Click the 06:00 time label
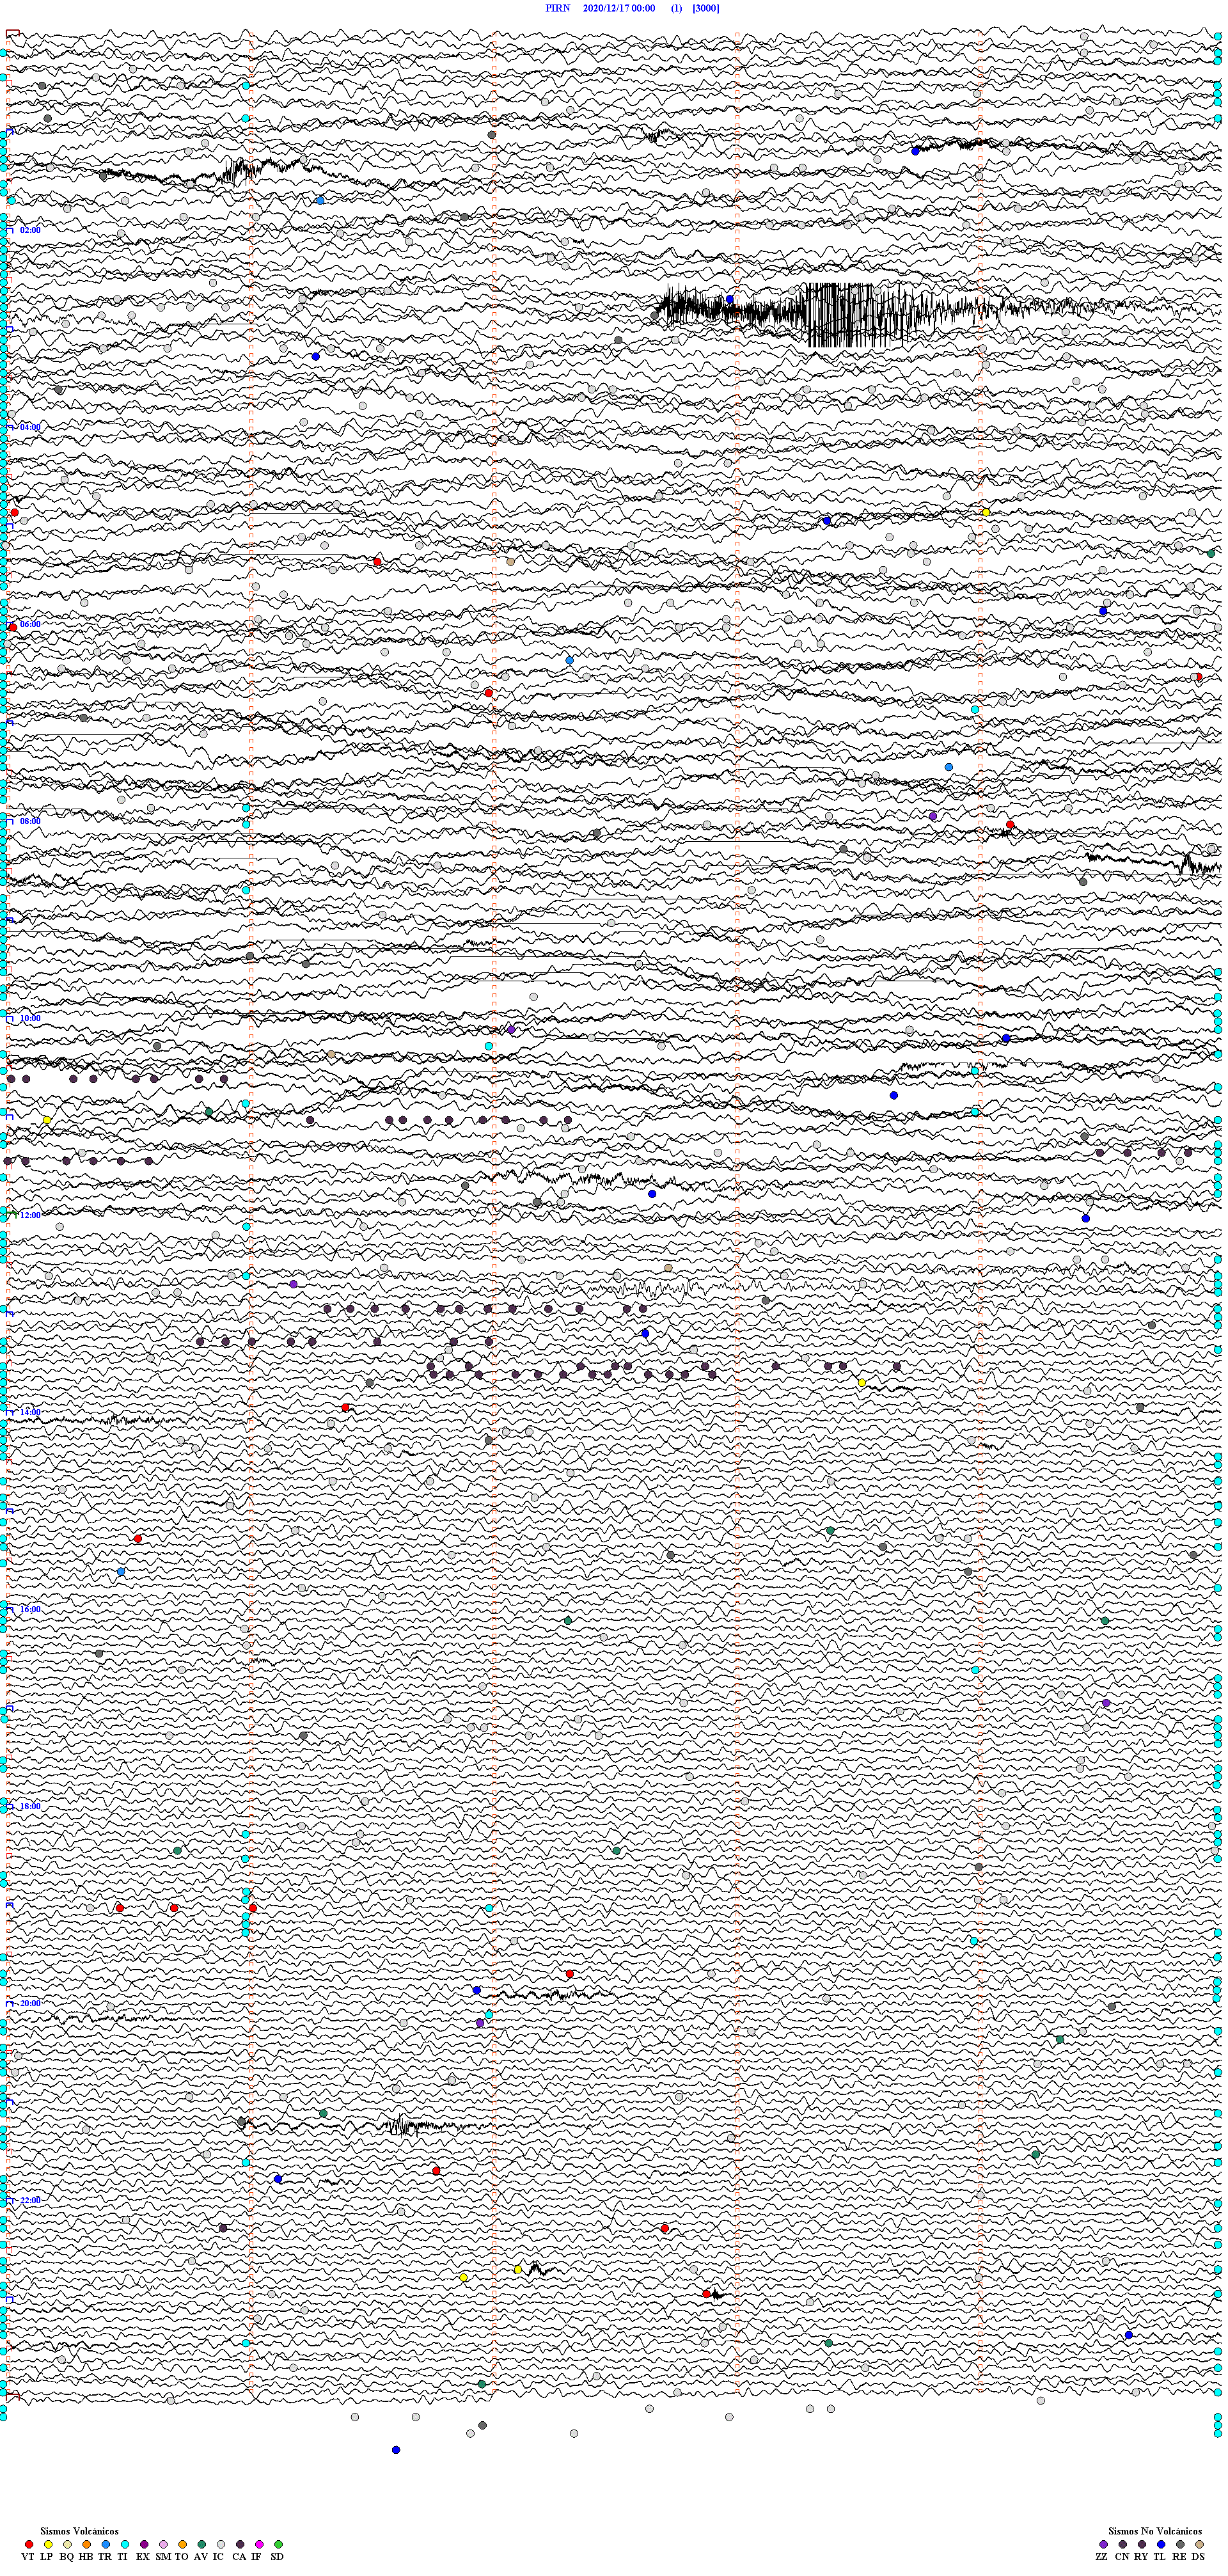Screen dimensions: 1228x2576 (x=30, y=624)
